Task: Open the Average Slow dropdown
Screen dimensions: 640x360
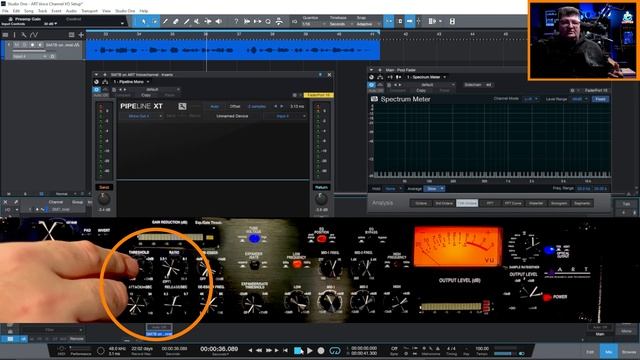Action: (435, 189)
